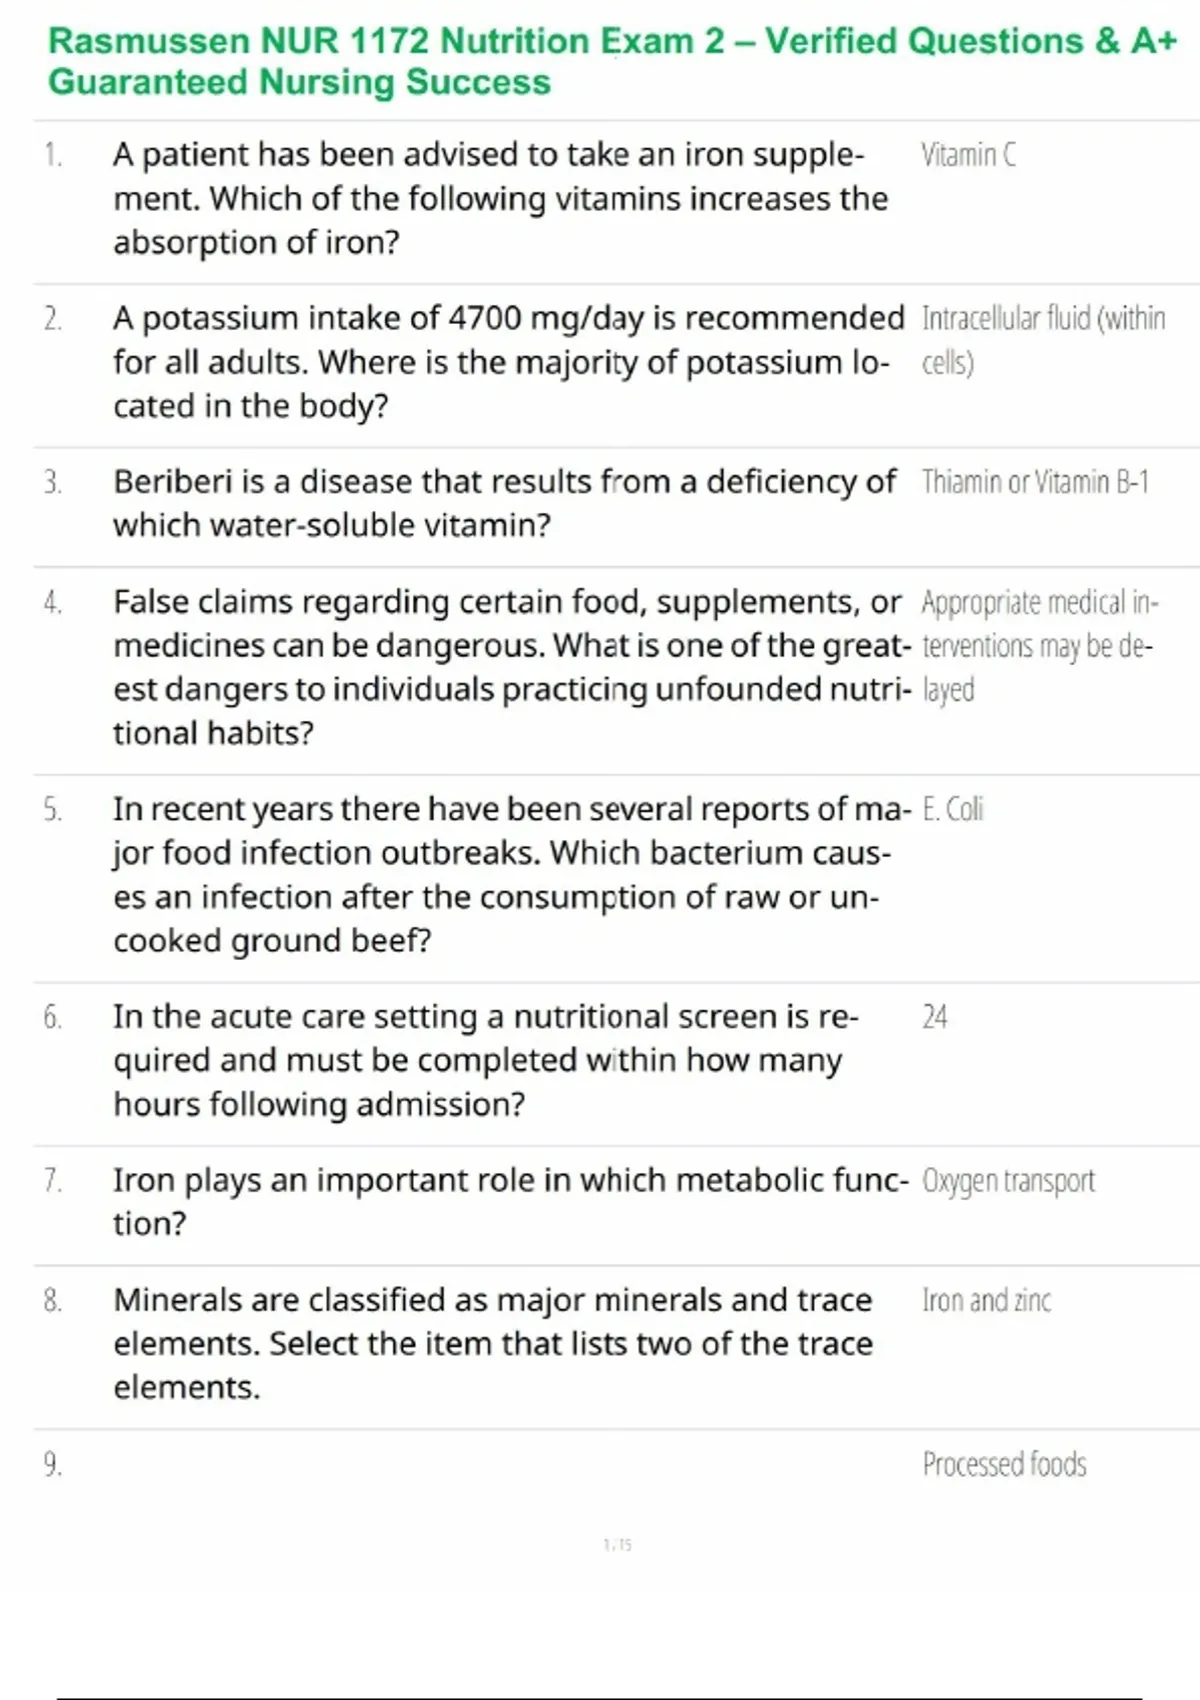The width and height of the screenshot is (1200, 1700).
Task: Click the green document title heading
Action: [x=613, y=61]
